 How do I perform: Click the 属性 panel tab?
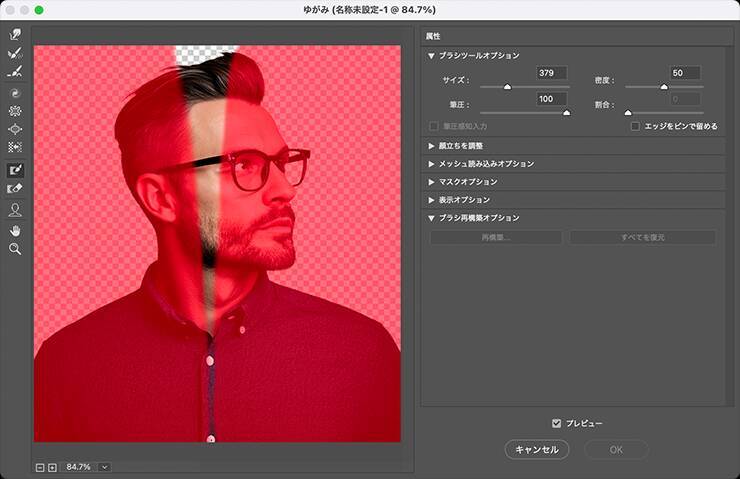[x=434, y=35]
